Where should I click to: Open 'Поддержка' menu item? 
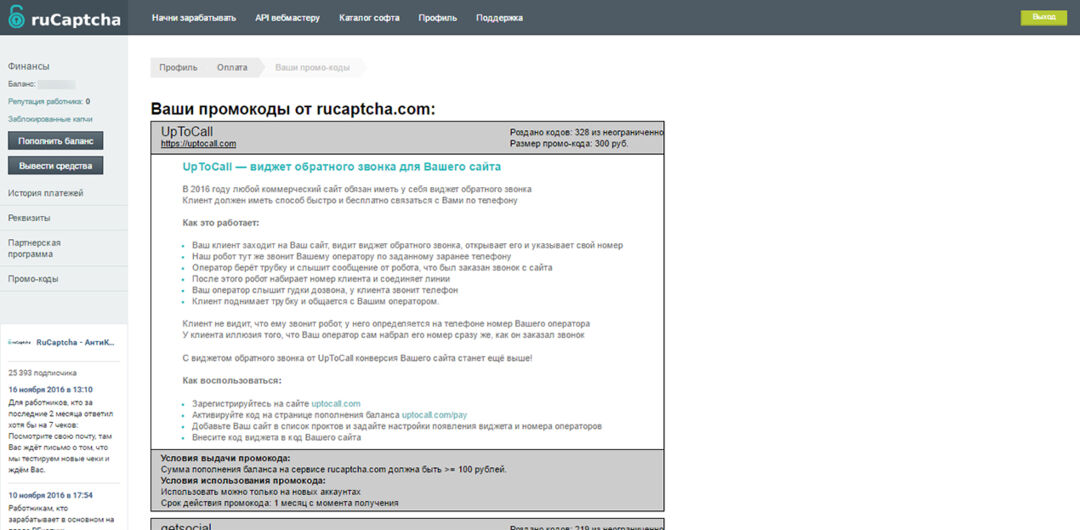[x=499, y=18]
